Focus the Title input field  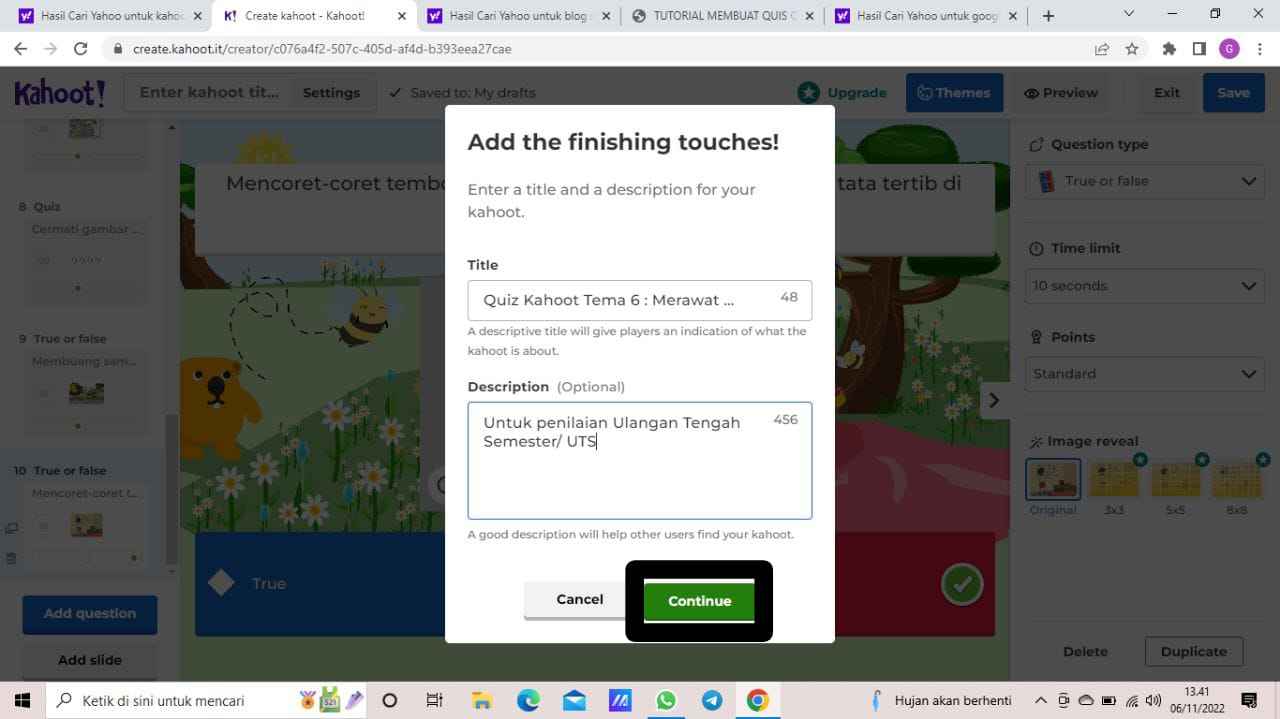click(639, 300)
